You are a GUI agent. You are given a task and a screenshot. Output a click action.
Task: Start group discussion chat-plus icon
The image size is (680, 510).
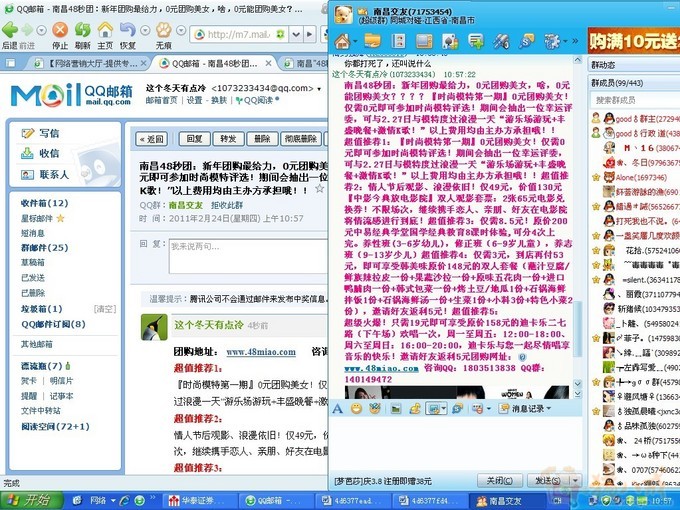tap(476, 42)
